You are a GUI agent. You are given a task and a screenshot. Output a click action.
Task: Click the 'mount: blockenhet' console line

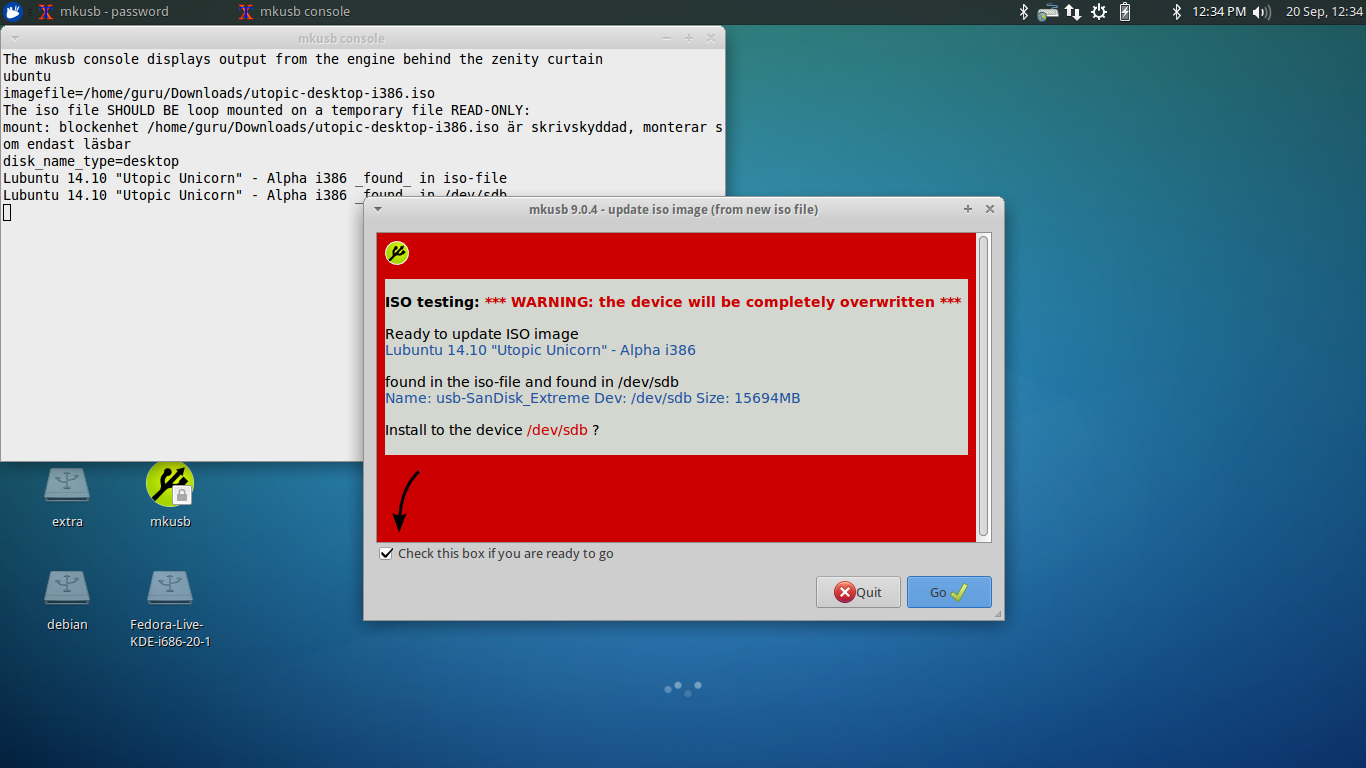(x=363, y=136)
